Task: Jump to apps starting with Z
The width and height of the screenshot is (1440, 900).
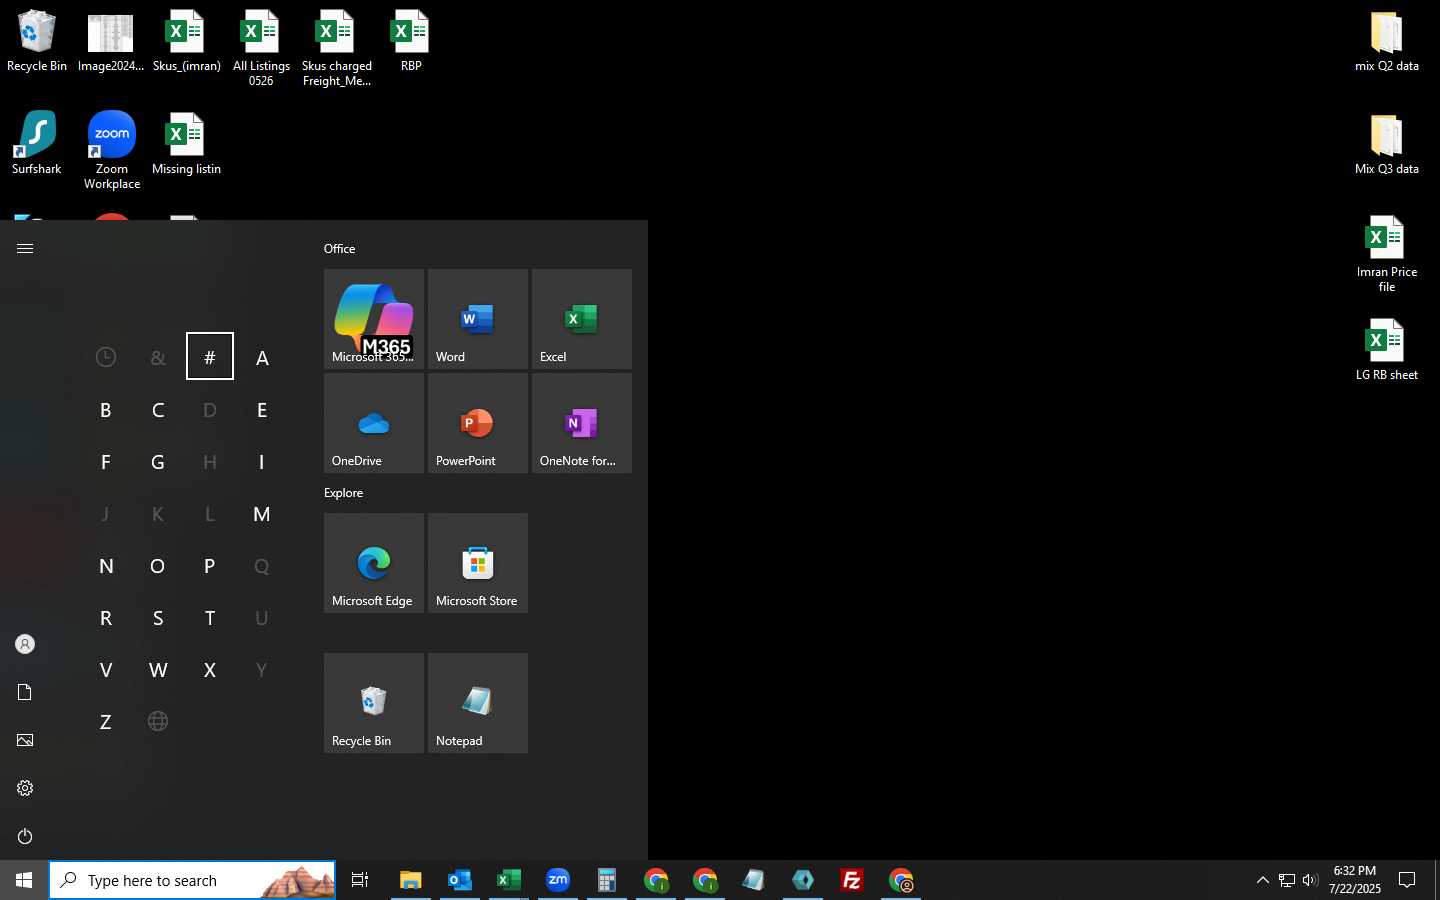Action: click(x=106, y=721)
